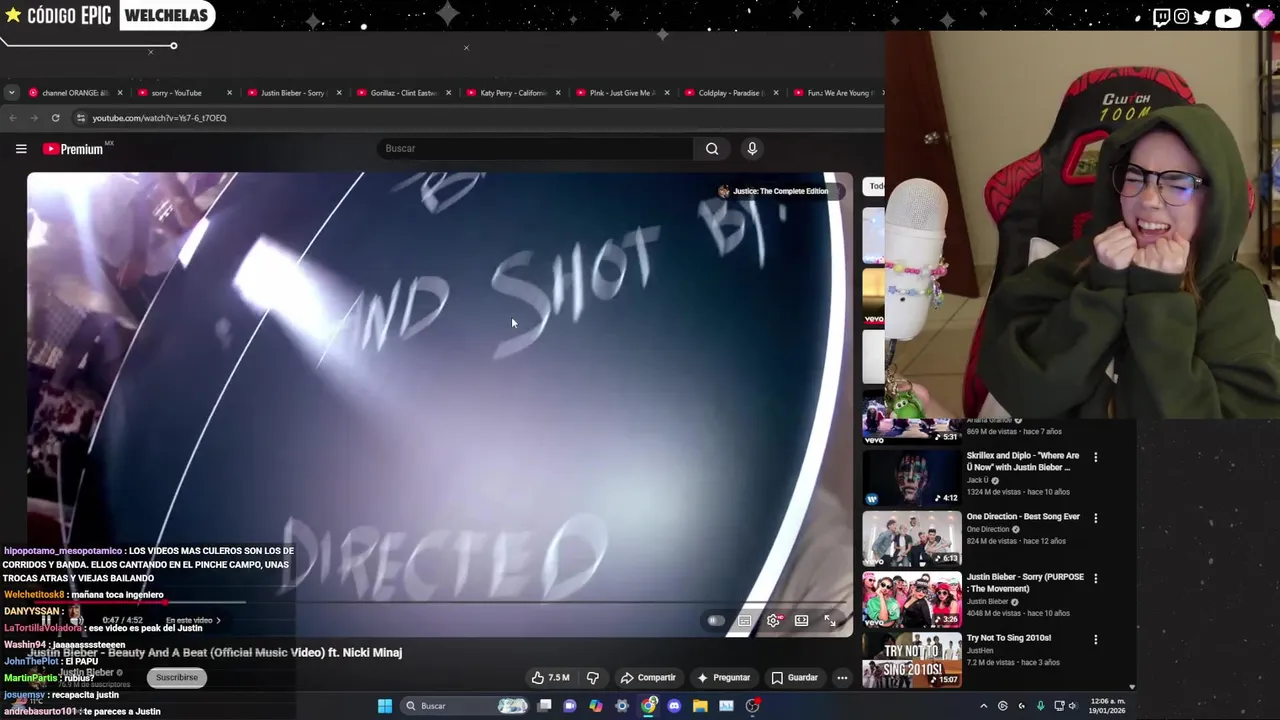Open the One Direction channel name link
Screen dimensions: 1280x720
(x=988, y=529)
